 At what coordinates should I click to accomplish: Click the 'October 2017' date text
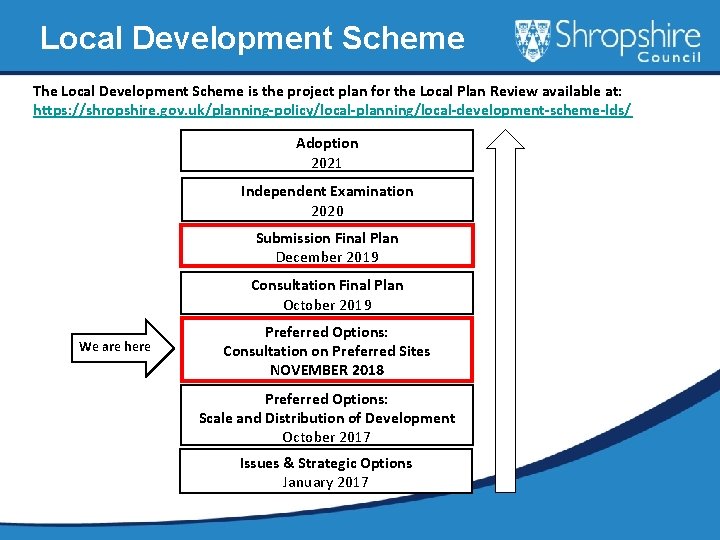[x=326, y=437]
